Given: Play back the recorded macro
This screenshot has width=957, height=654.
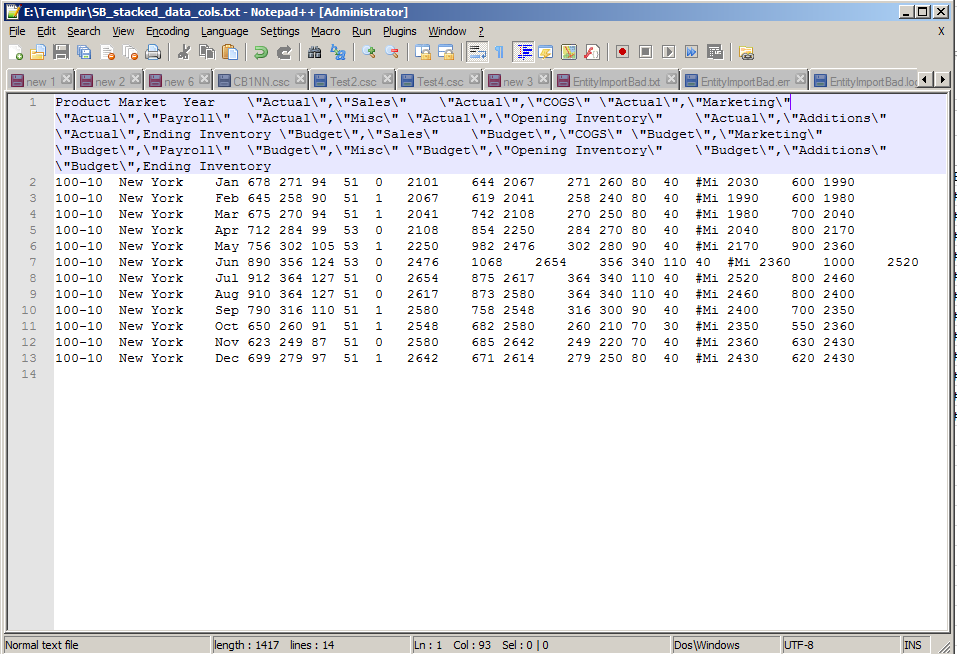Looking at the screenshot, I should tap(668, 53).
